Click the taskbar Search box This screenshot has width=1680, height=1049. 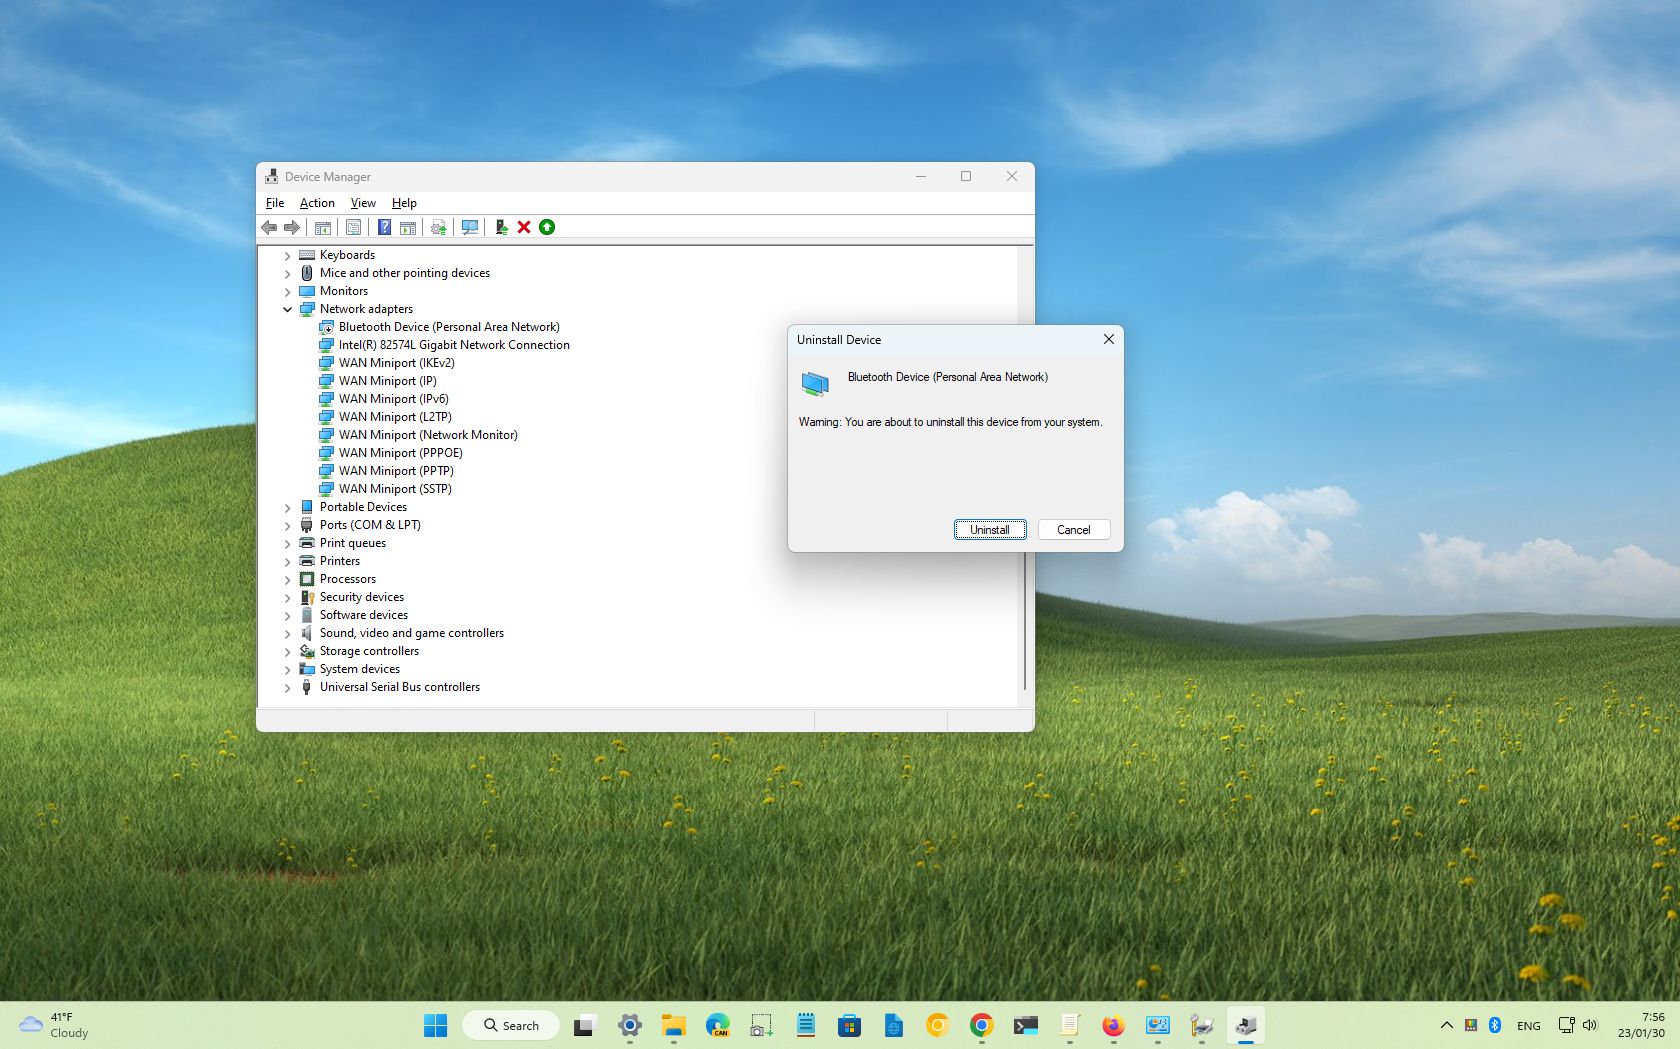pyautogui.click(x=511, y=1025)
